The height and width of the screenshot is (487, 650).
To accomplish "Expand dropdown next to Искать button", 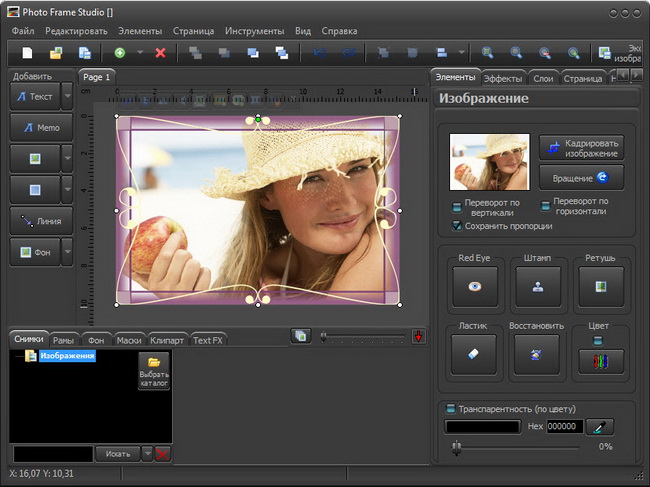I will [x=147, y=454].
